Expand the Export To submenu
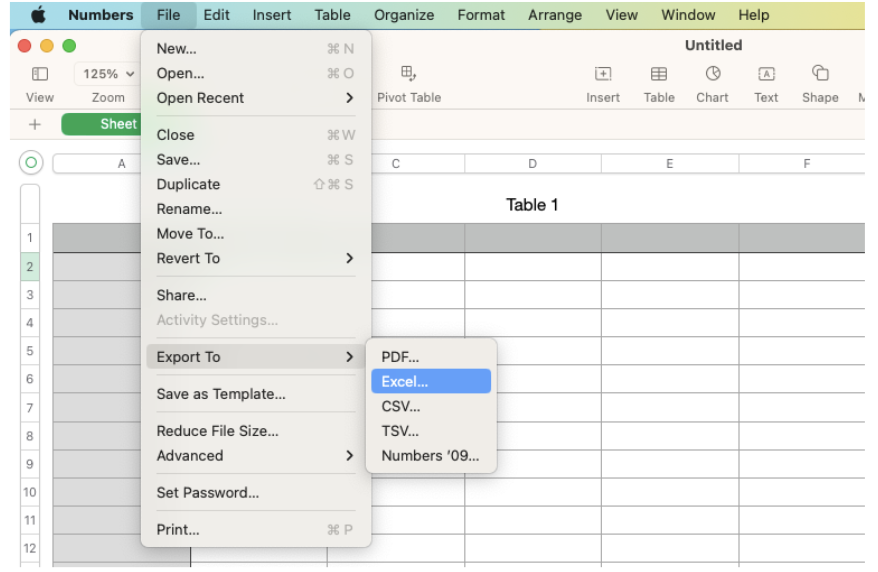The height and width of the screenshot is (572, 878). pyautogui.click(x=256, y=357)
